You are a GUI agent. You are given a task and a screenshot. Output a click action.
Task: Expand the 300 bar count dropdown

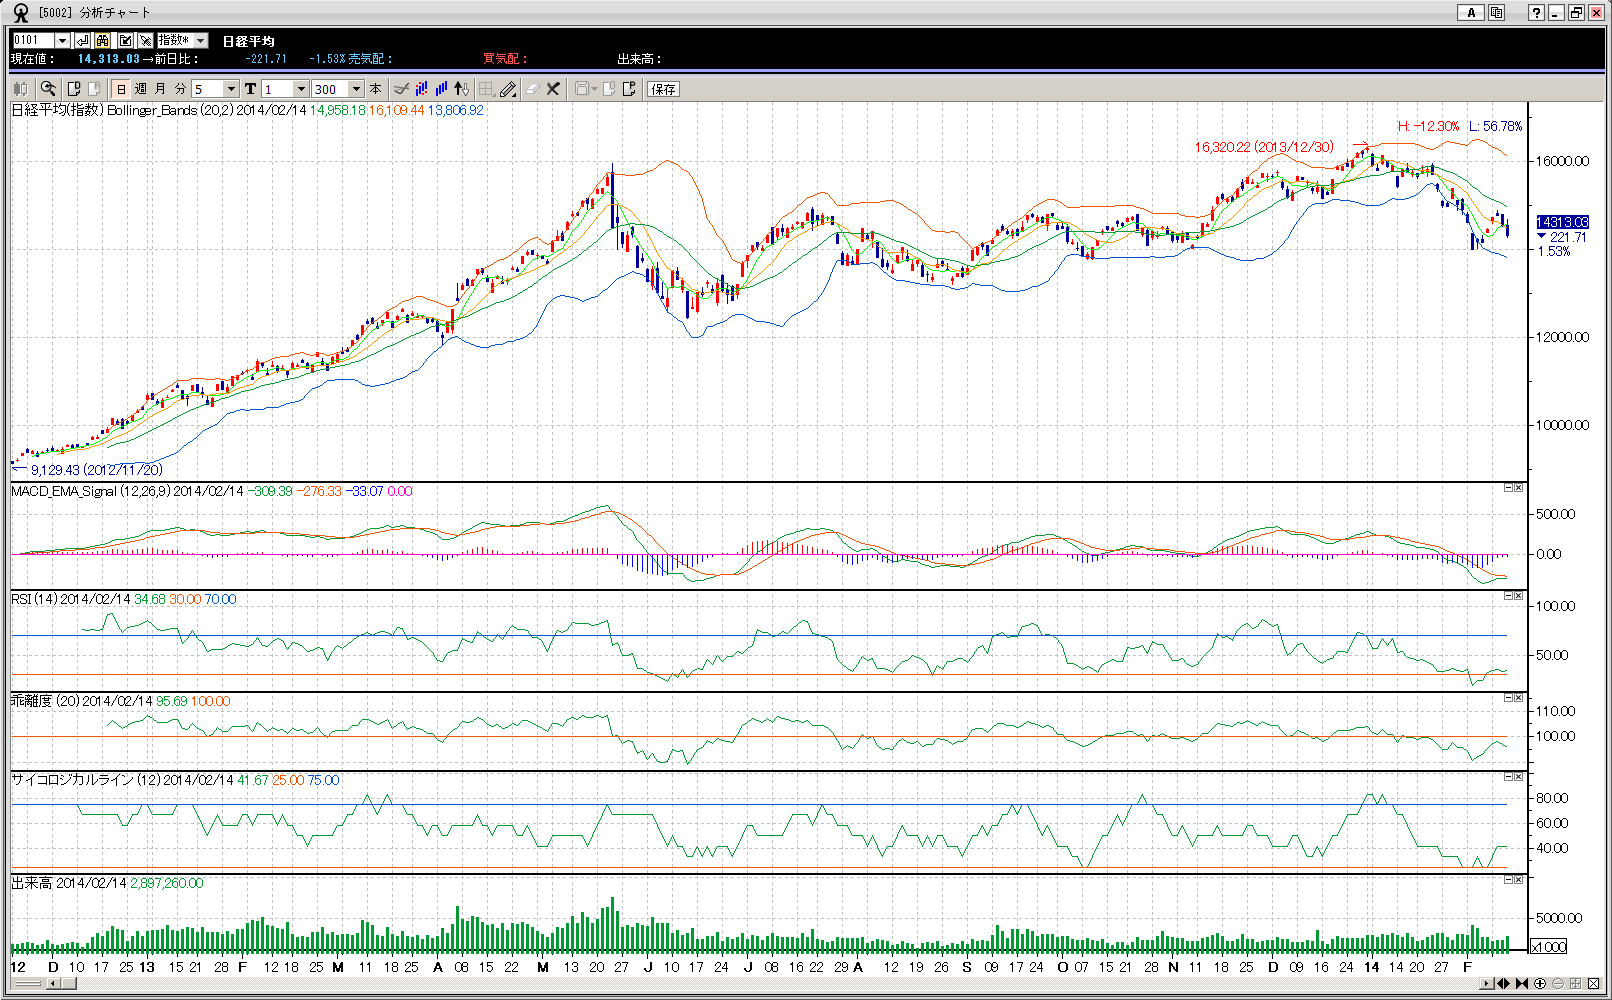point(356,89)
